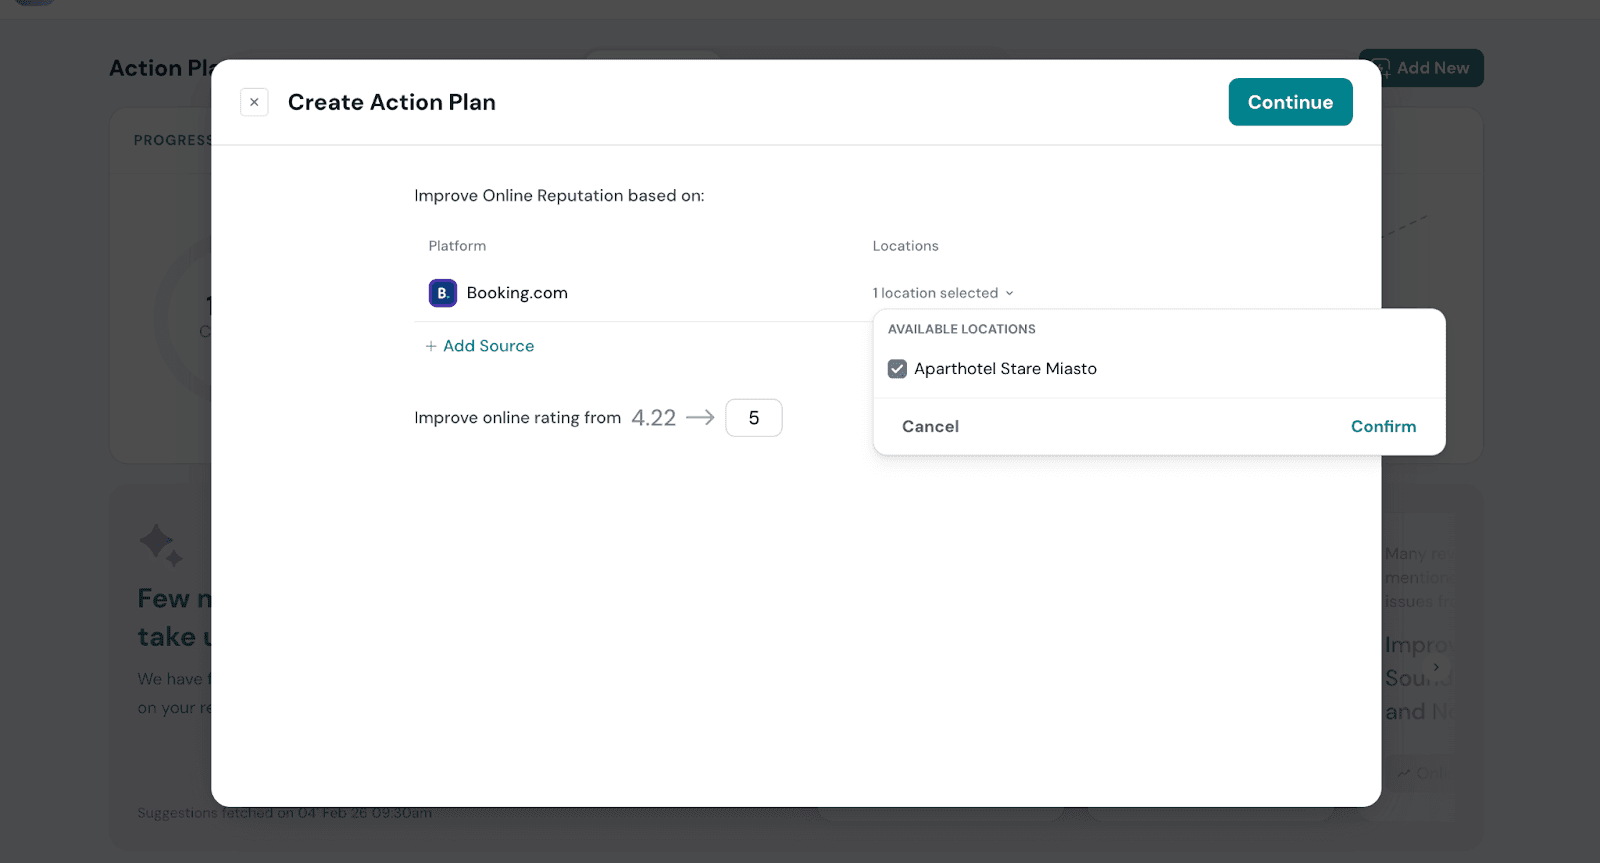Click the right chevron on suggestion card

1436,667
